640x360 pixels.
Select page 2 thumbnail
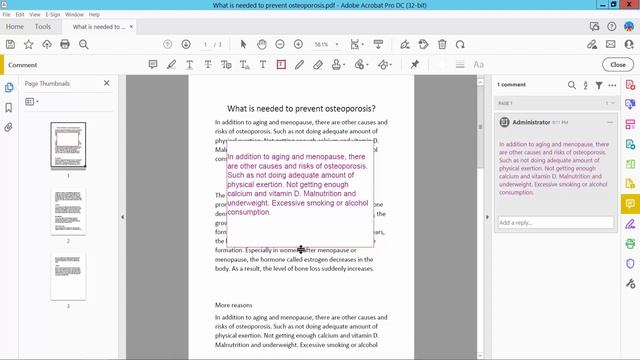coord(68,211)
